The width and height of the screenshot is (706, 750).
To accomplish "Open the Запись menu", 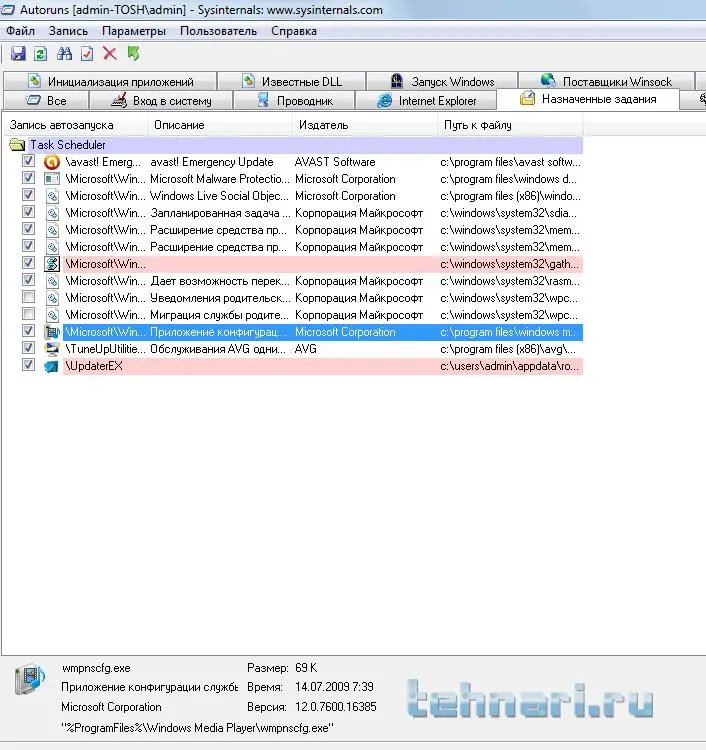I will point(68,31).
